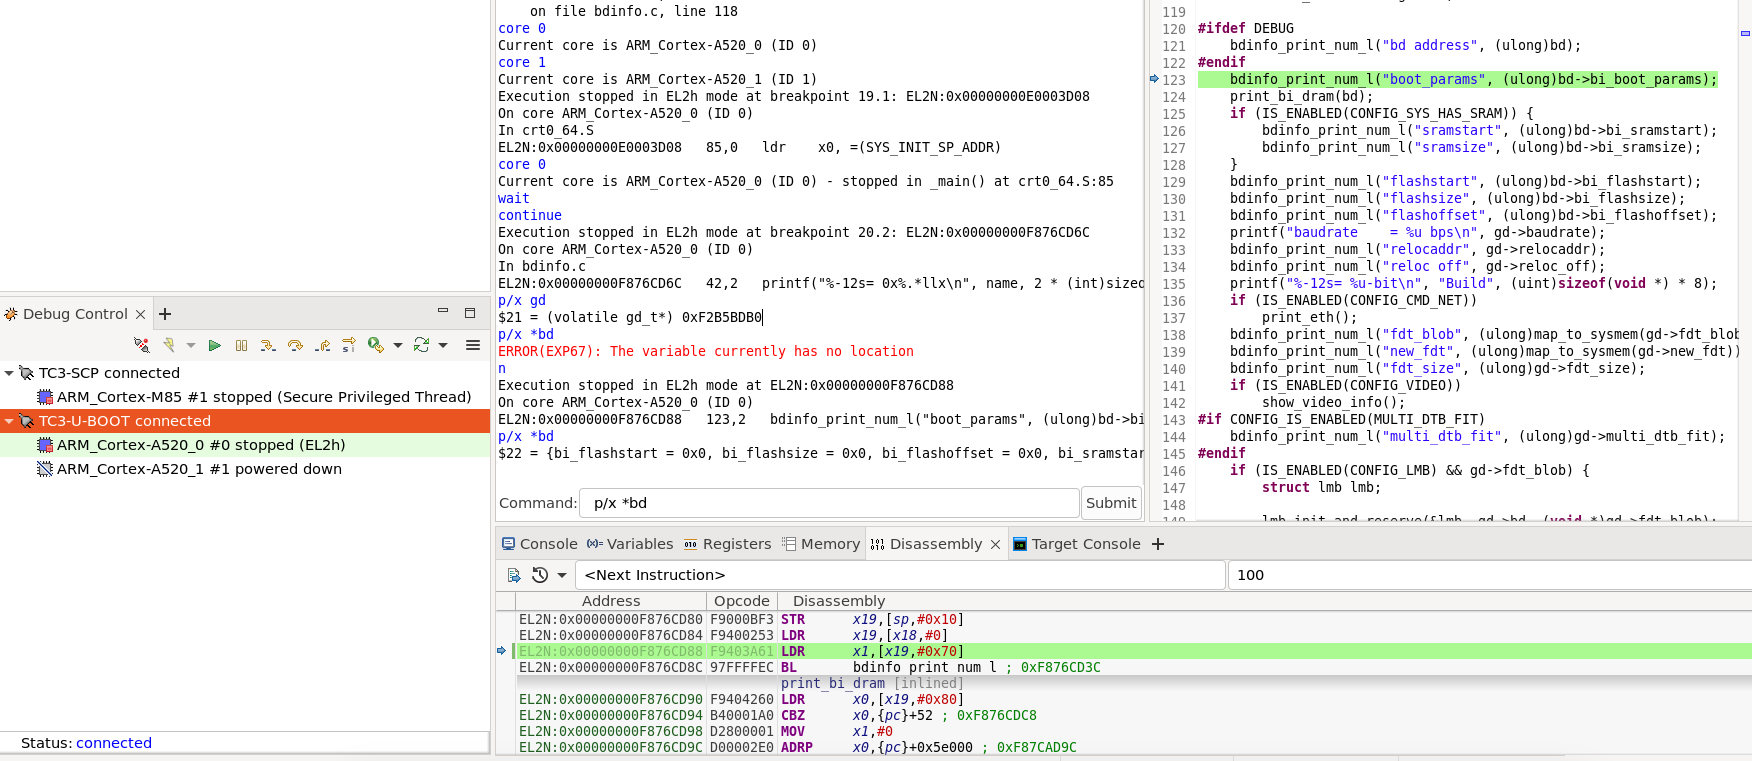Click the 'wait' command in history

tap(514, 198)
